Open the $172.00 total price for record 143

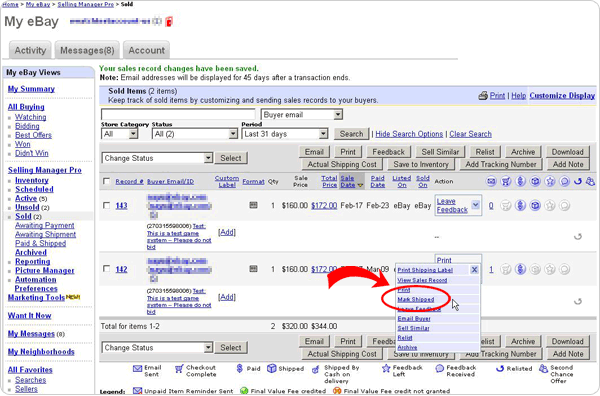pyautogui.click(x=324, y=205)
